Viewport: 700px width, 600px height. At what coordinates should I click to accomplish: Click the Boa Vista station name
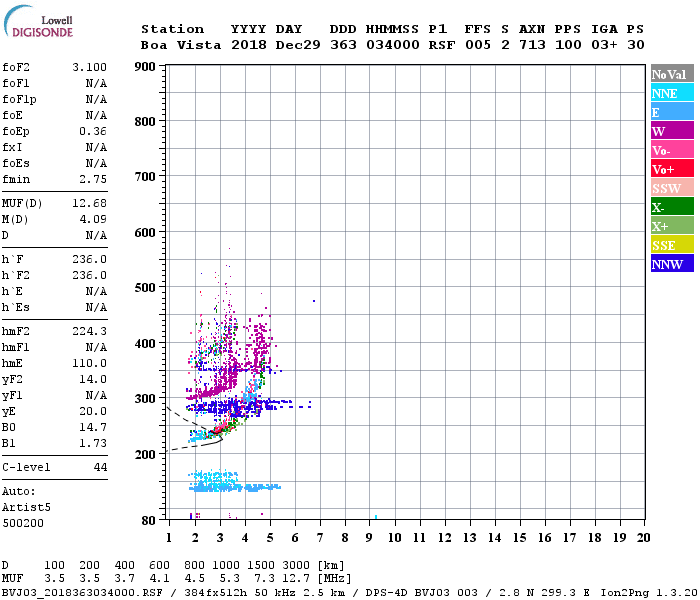[181, 45]
